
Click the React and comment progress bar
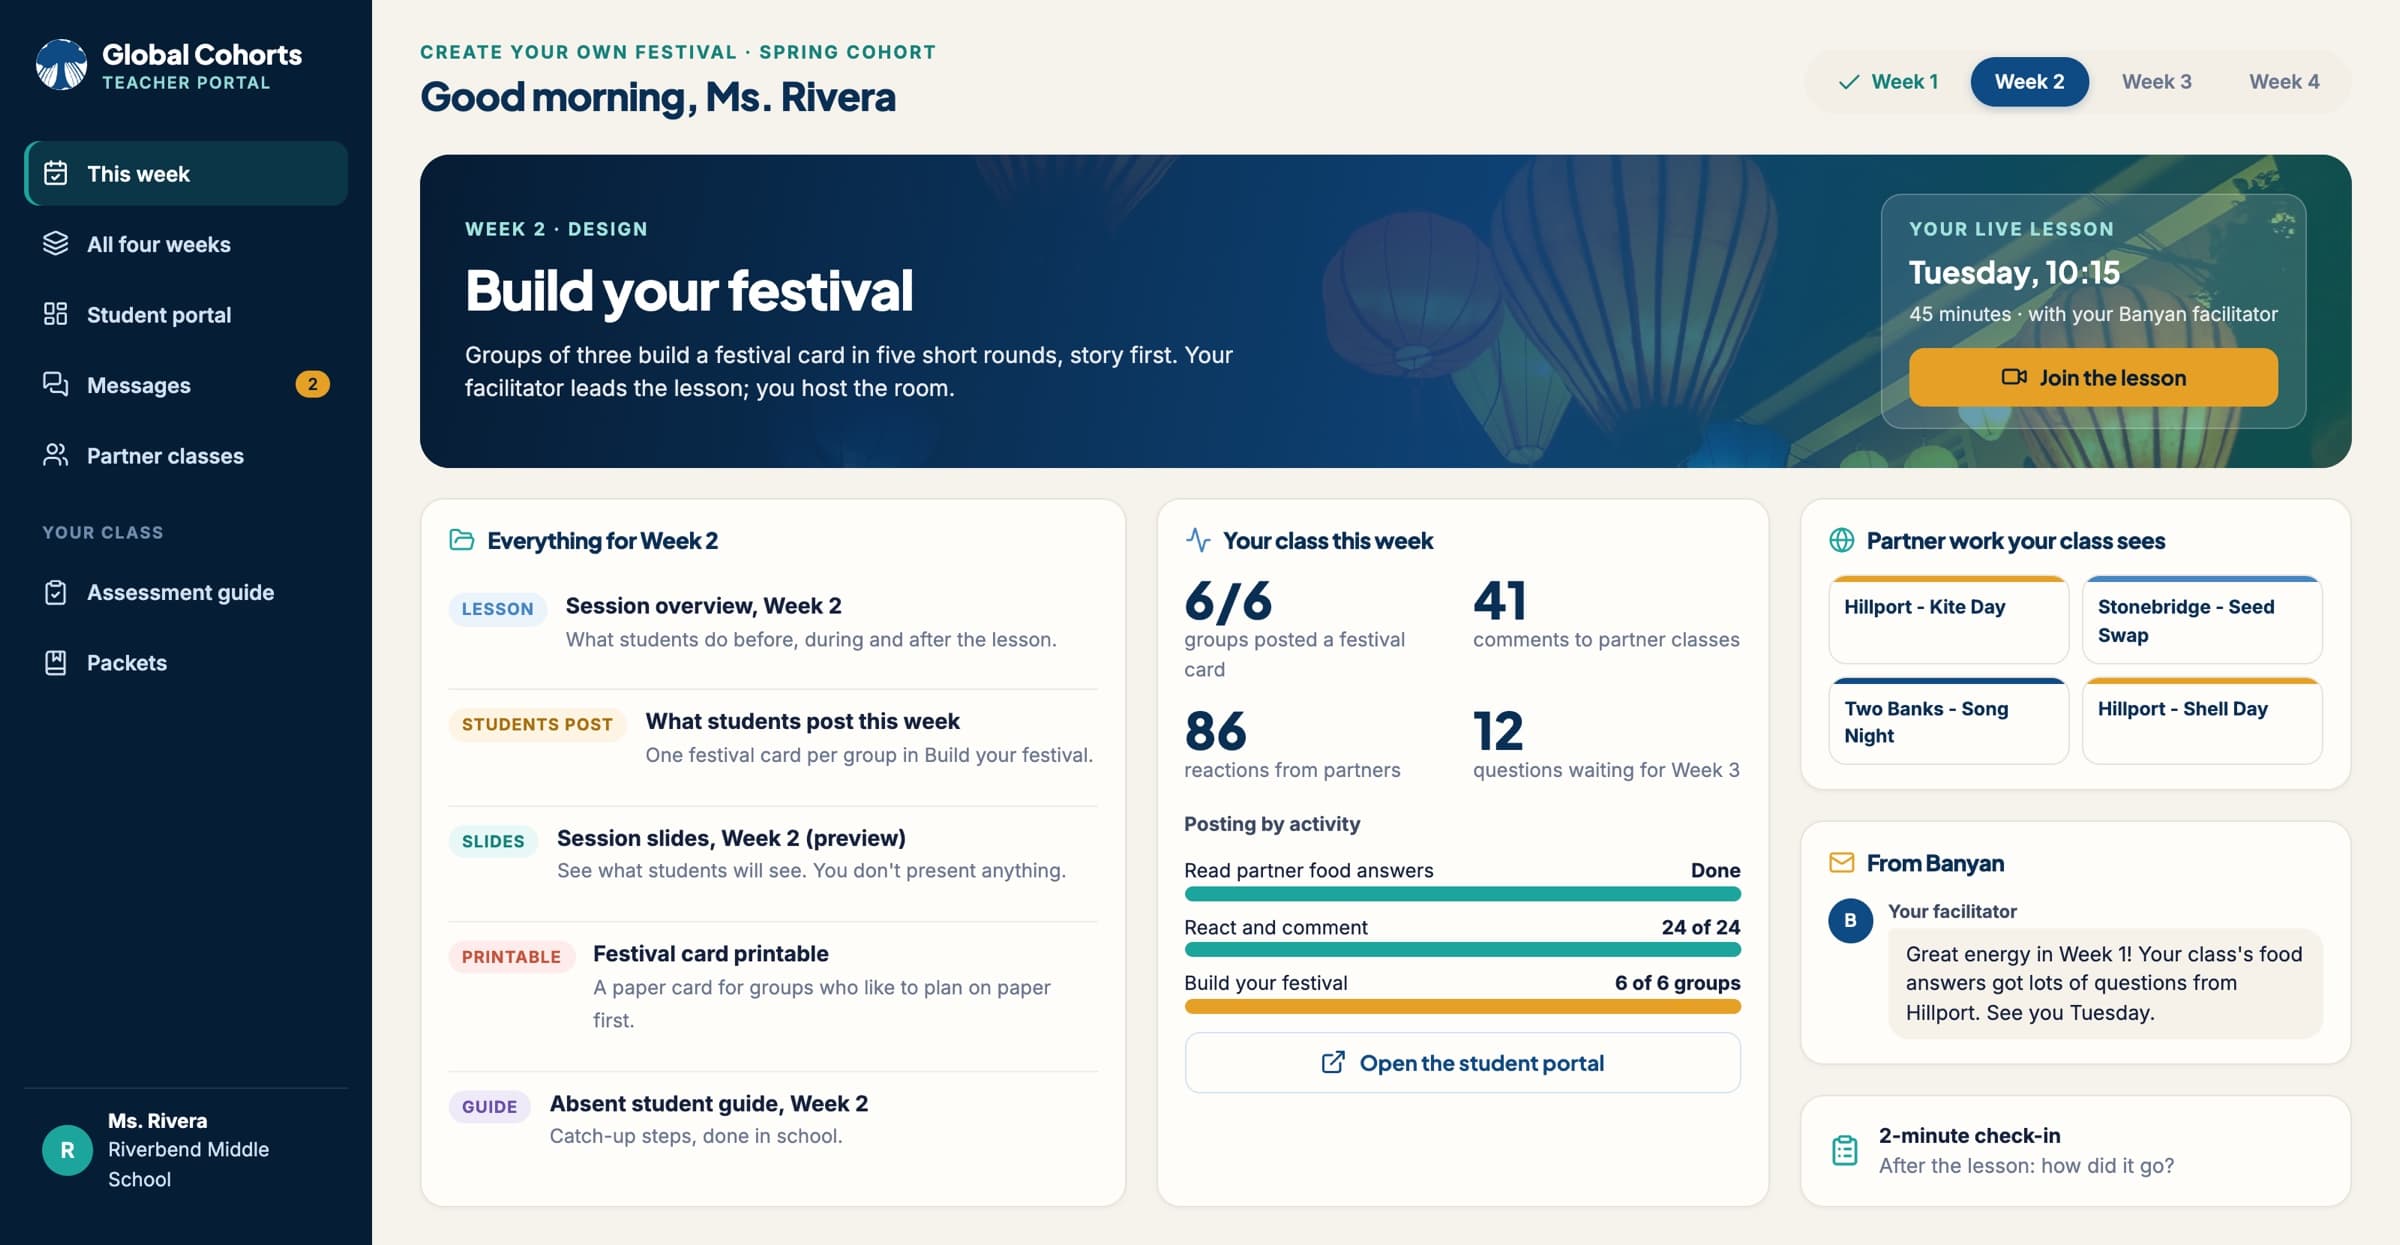[x=1462, y=950]
